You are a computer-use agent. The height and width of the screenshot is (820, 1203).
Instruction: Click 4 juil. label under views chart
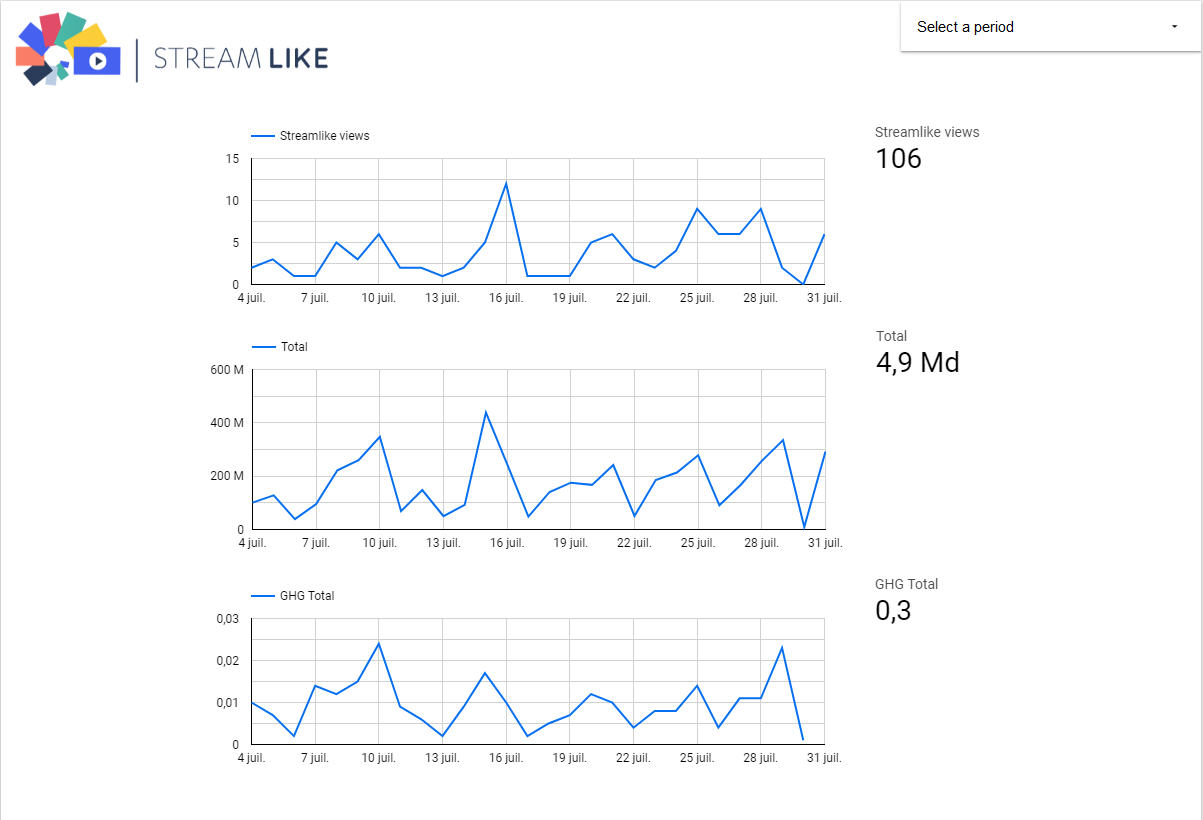(x=251, y=298)
